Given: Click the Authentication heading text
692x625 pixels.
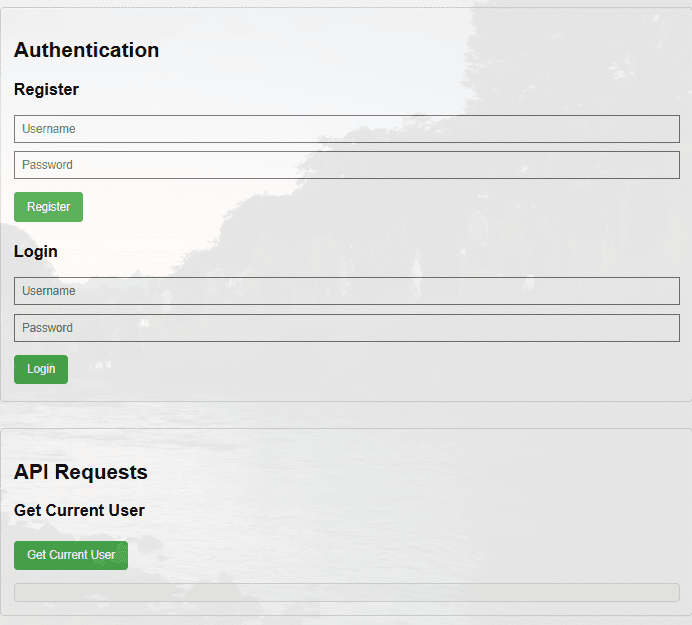Looking at the screenshot, I should tap(86, 50).
